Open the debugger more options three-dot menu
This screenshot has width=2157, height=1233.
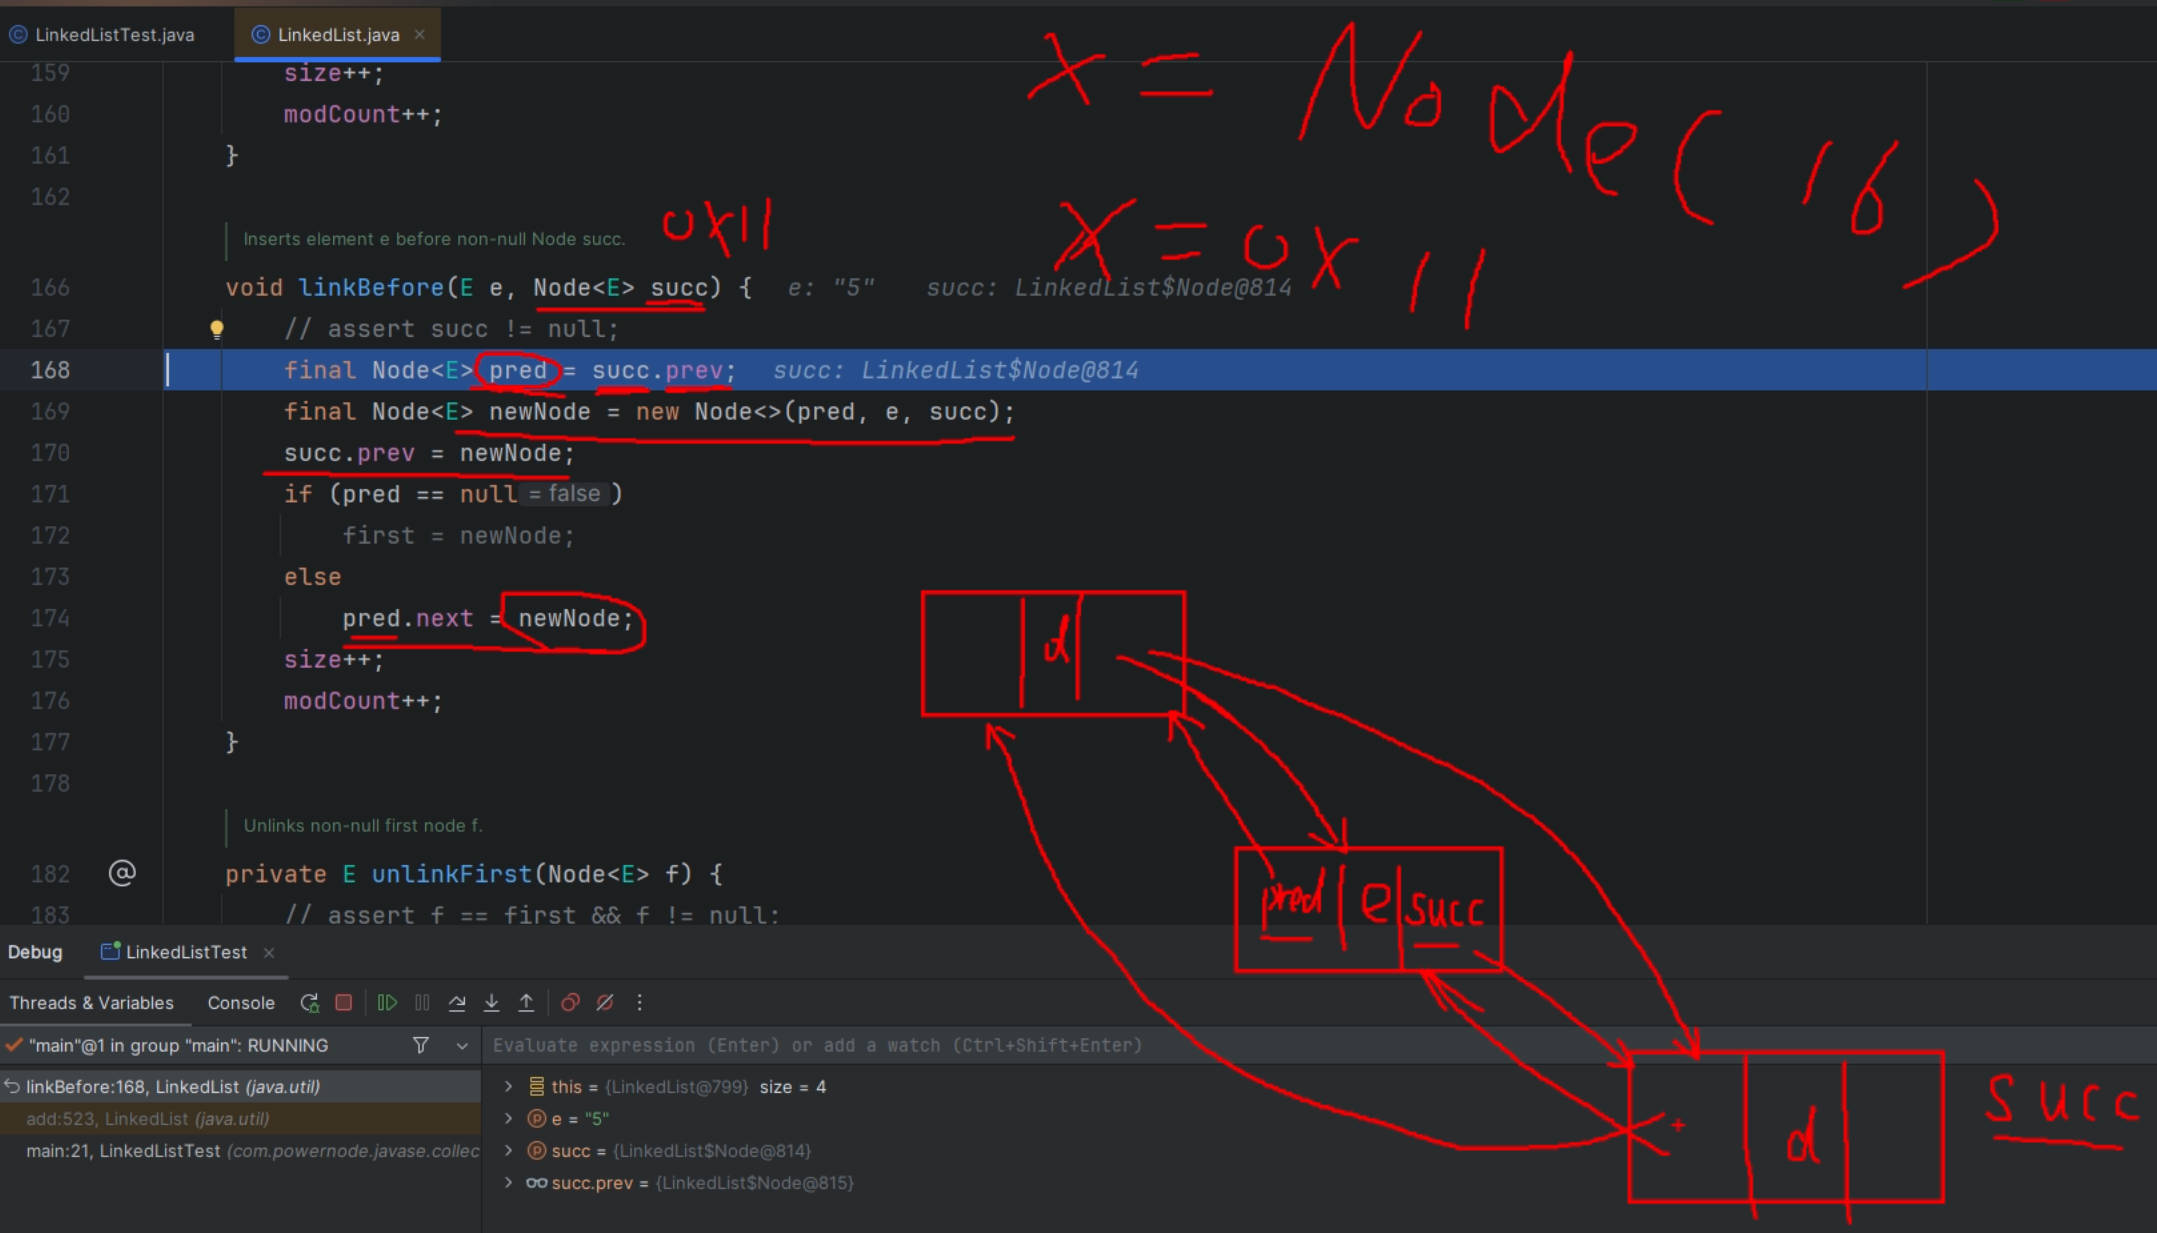pyautogui.click(x=639, y=1002)
